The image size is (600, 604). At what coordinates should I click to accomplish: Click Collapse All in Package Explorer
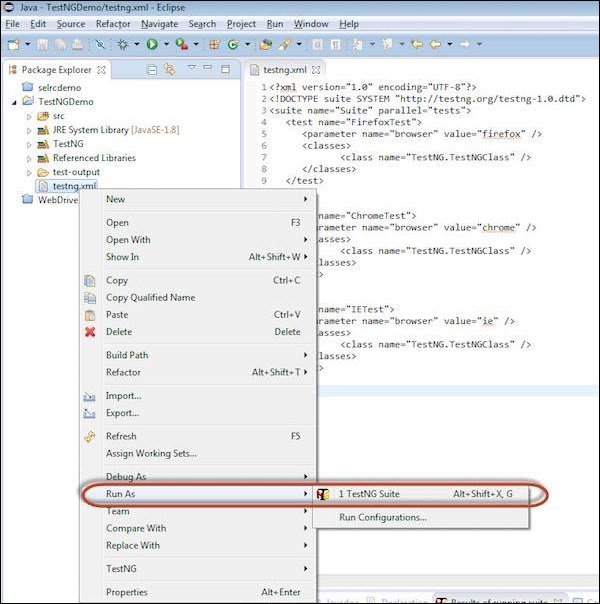click(x=153, y=70)
